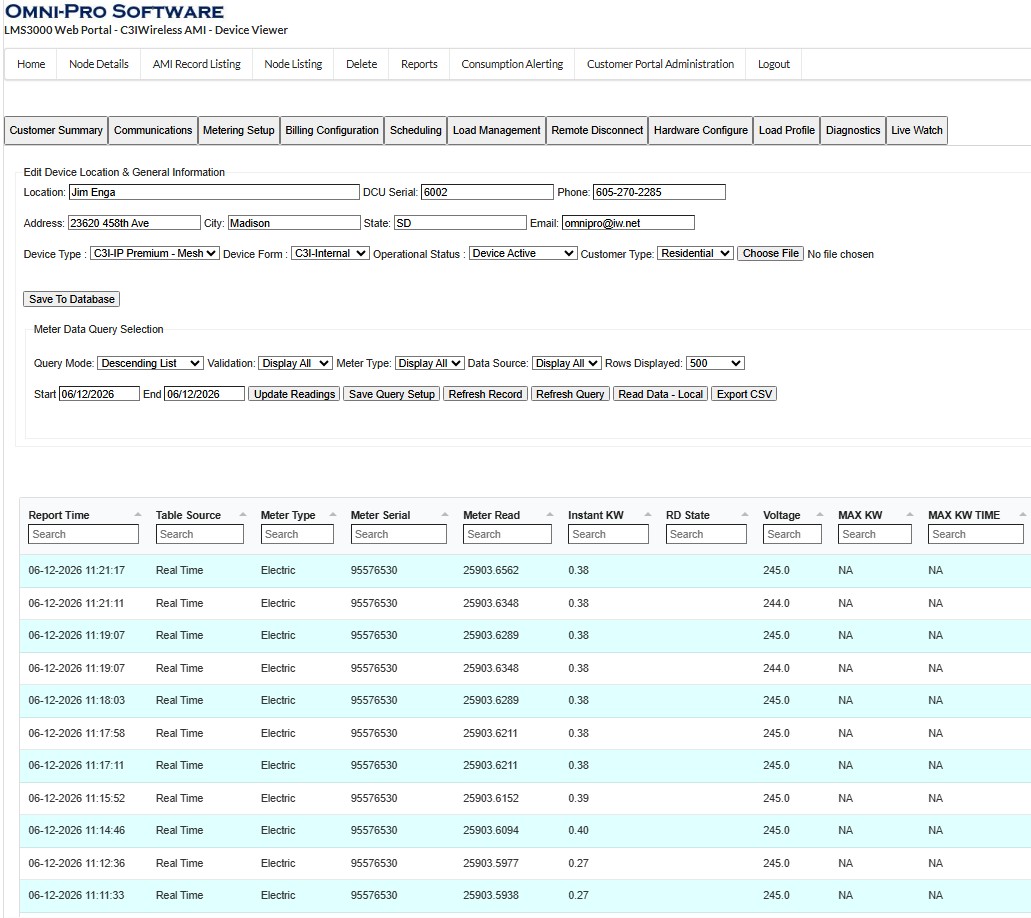This screenshot has height=918, width=1031.
Task: Open the Meter Type filter dropdown
Action: pyautogui.click(x=429, y=363)
